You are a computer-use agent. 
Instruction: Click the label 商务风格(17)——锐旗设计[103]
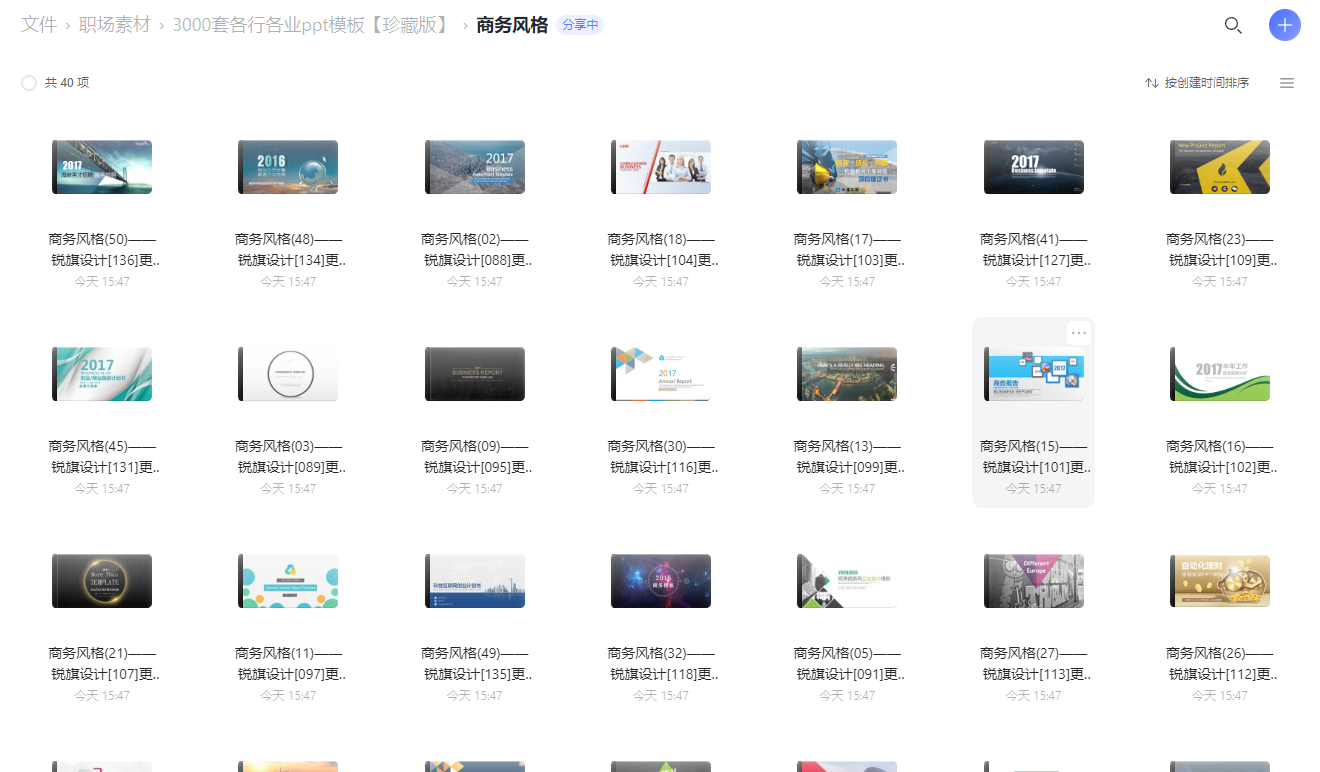pos(847,250)
